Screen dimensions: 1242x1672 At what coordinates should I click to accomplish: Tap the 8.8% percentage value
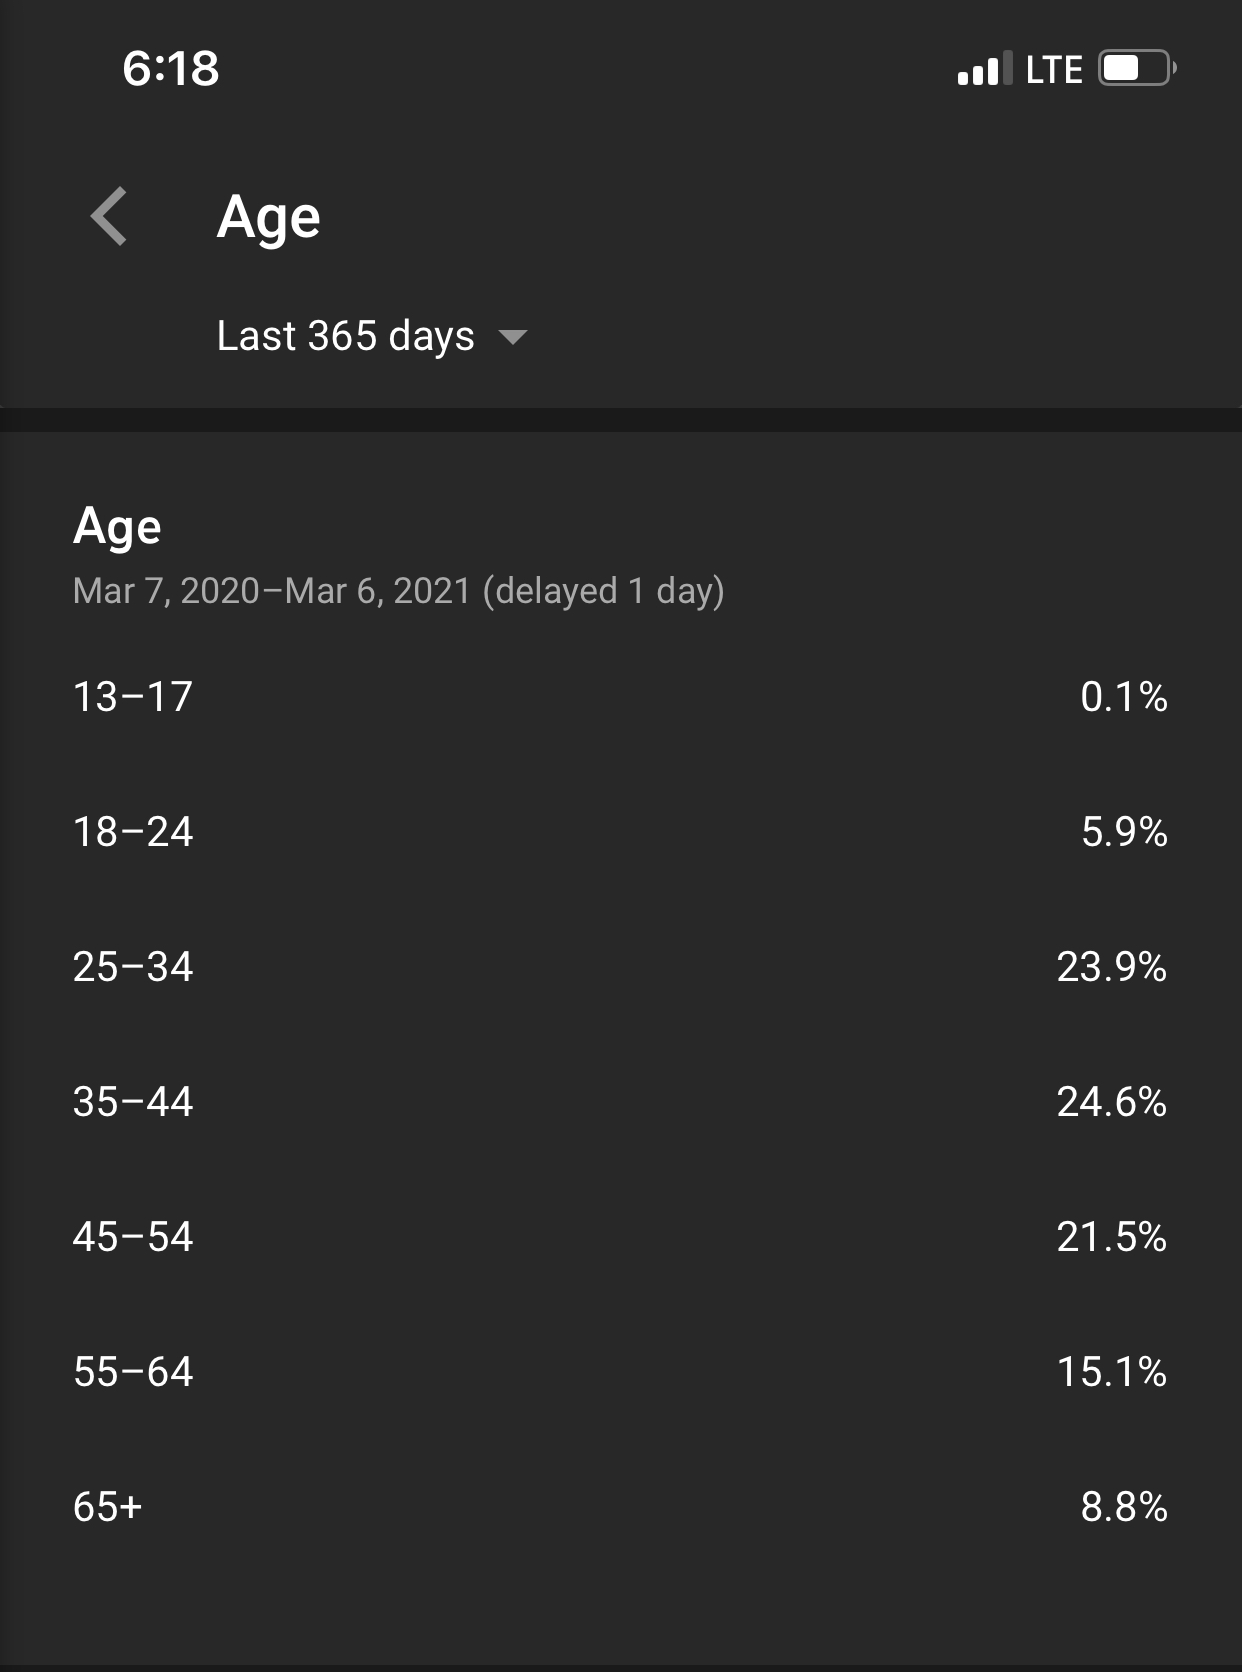click(x=1123, y=1506)
